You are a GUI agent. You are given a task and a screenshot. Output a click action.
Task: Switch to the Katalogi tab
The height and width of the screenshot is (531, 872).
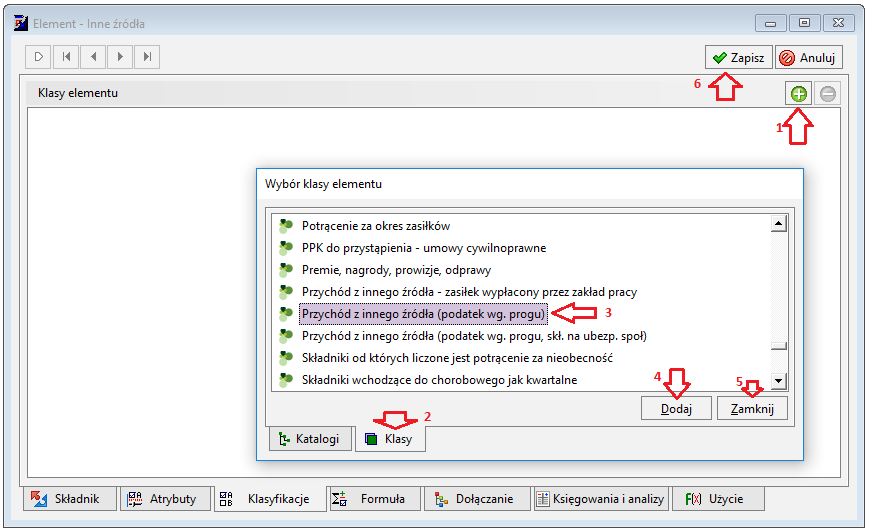(311, 439)
